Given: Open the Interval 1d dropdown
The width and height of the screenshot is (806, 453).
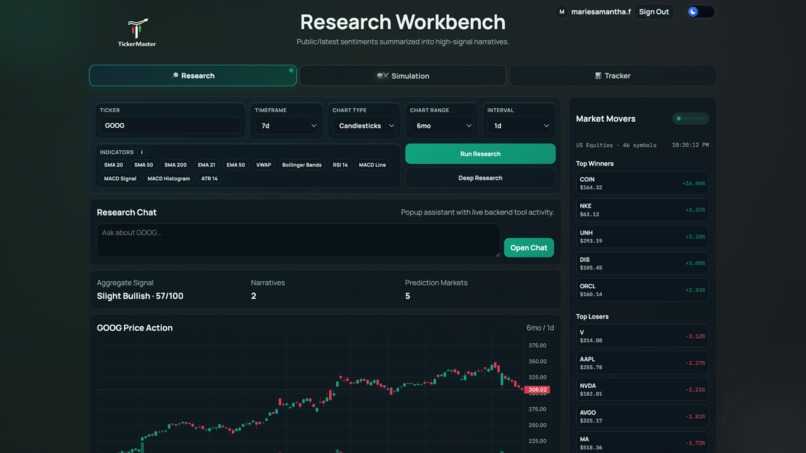Looking at the screenshot, I should click(x=519, y=125).
